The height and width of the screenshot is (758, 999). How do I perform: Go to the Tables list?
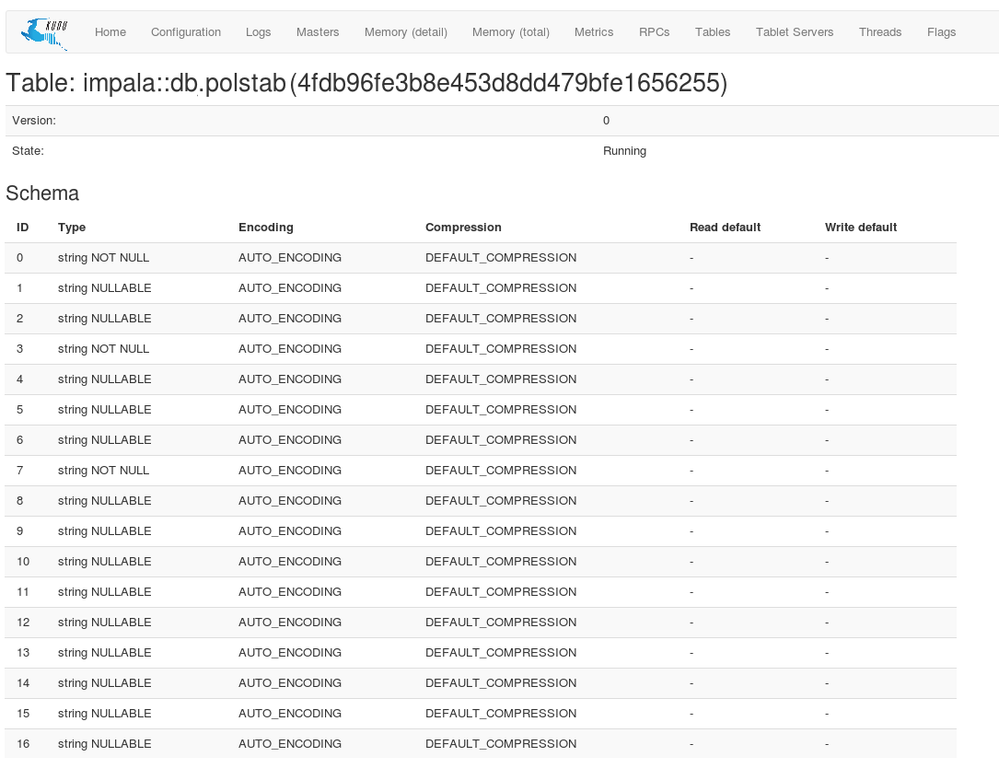pyautogui.click(x=712, y=32)
